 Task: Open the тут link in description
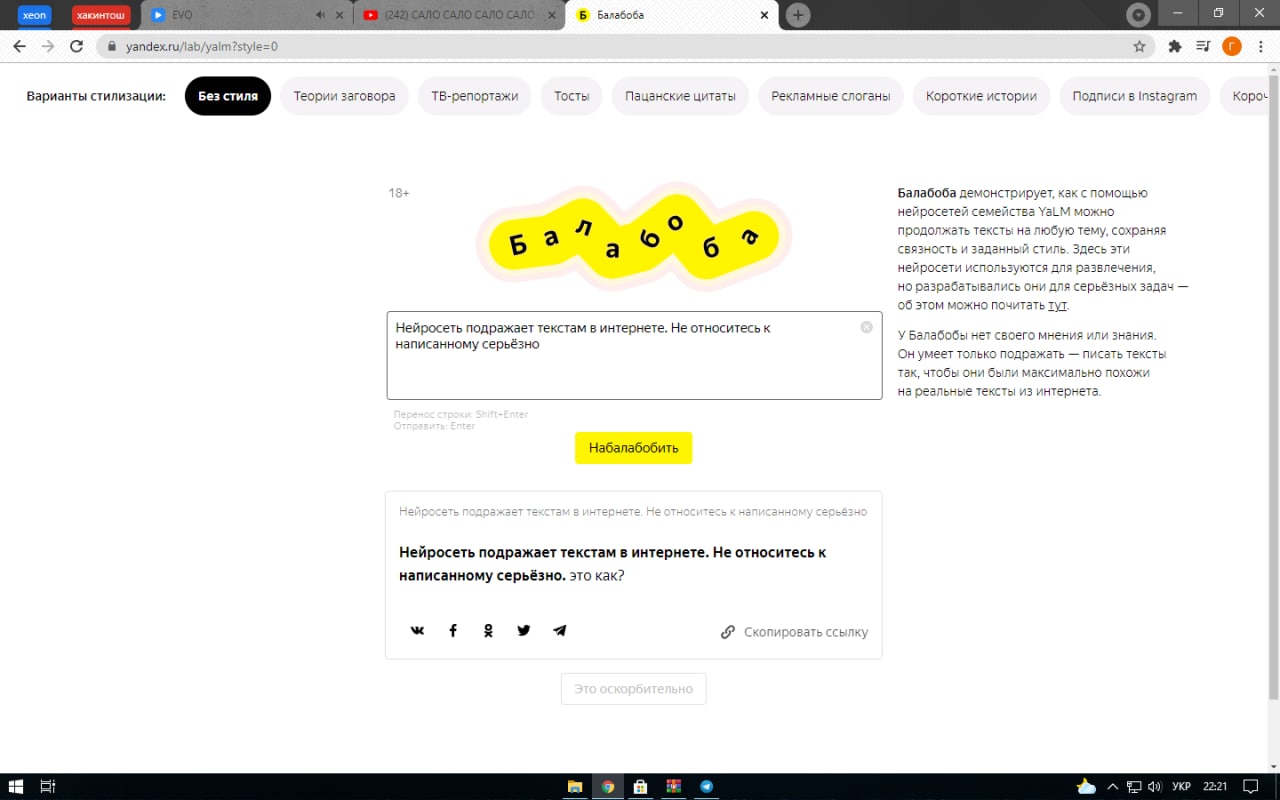tap(1057, 305)
